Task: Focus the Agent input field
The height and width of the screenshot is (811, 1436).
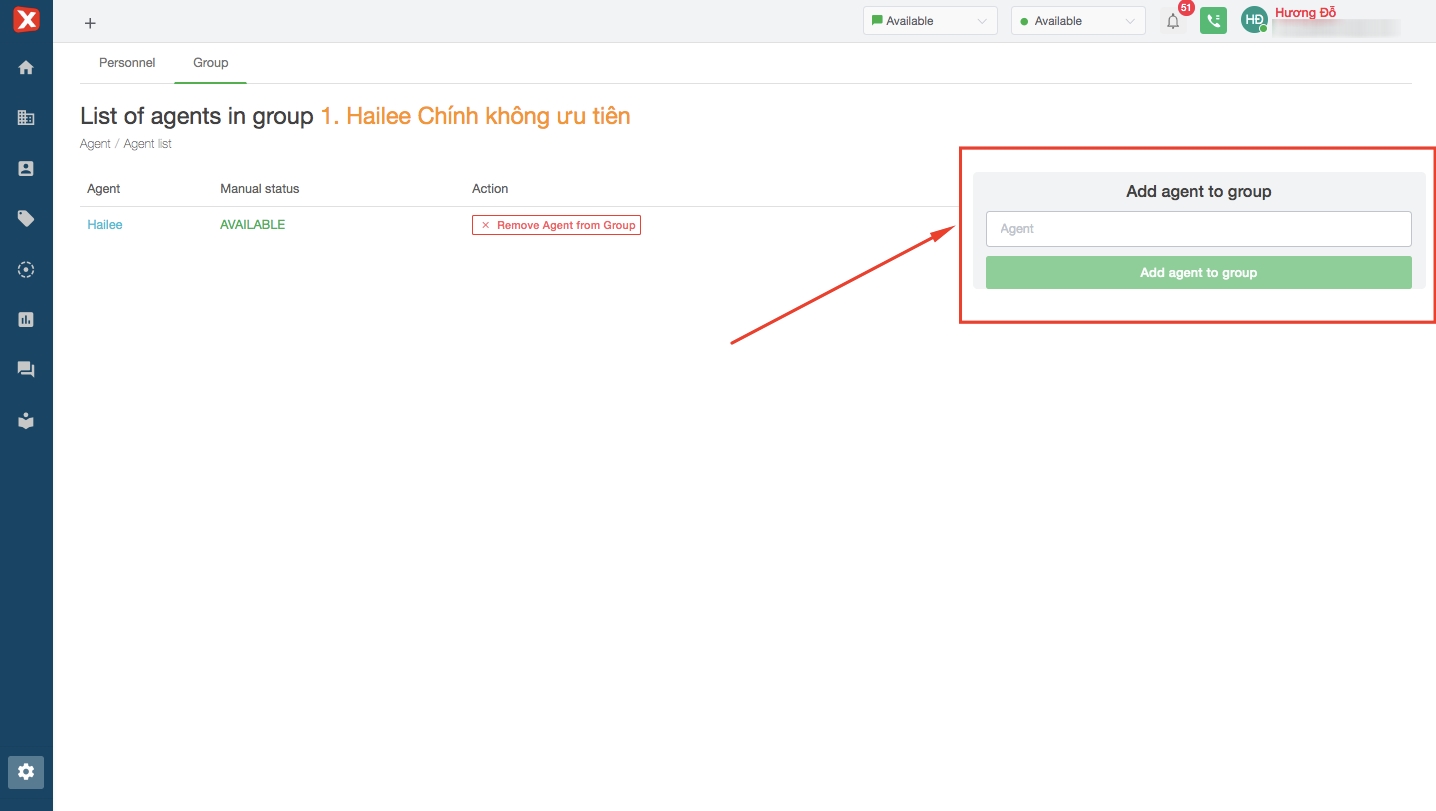Action: click(1198, 229)
